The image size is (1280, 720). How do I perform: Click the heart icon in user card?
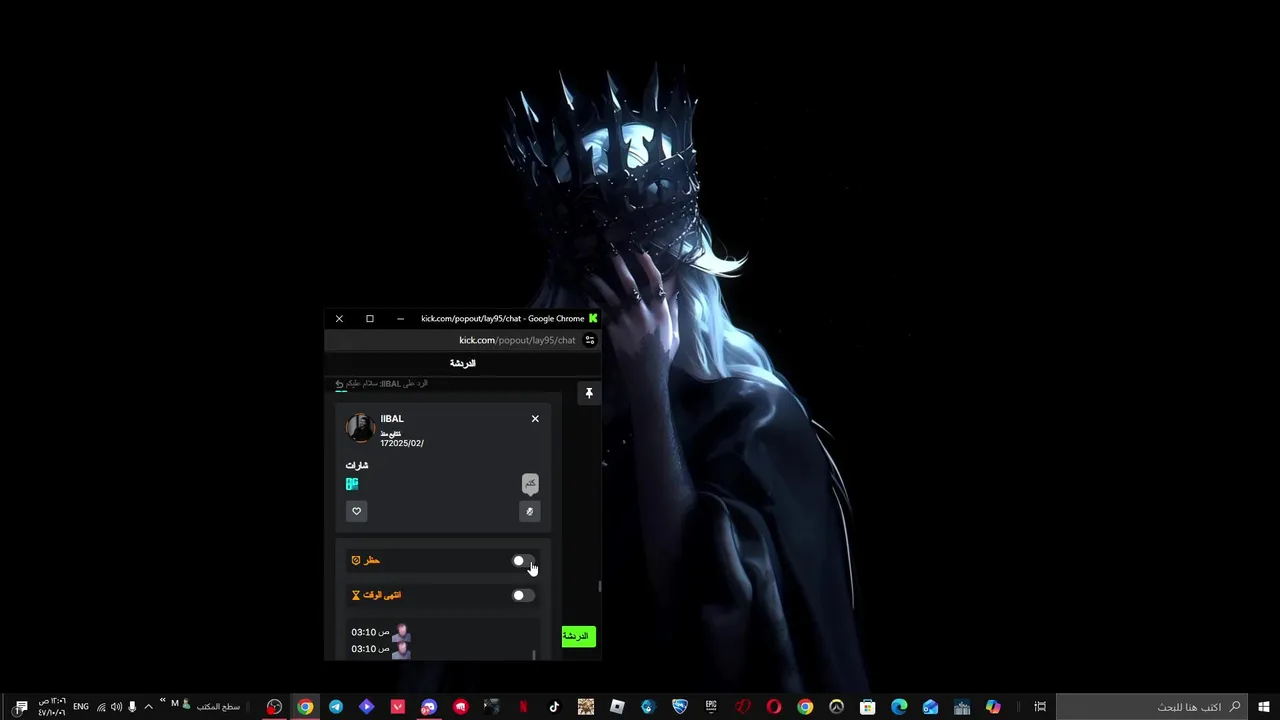(x=356, y=511)
